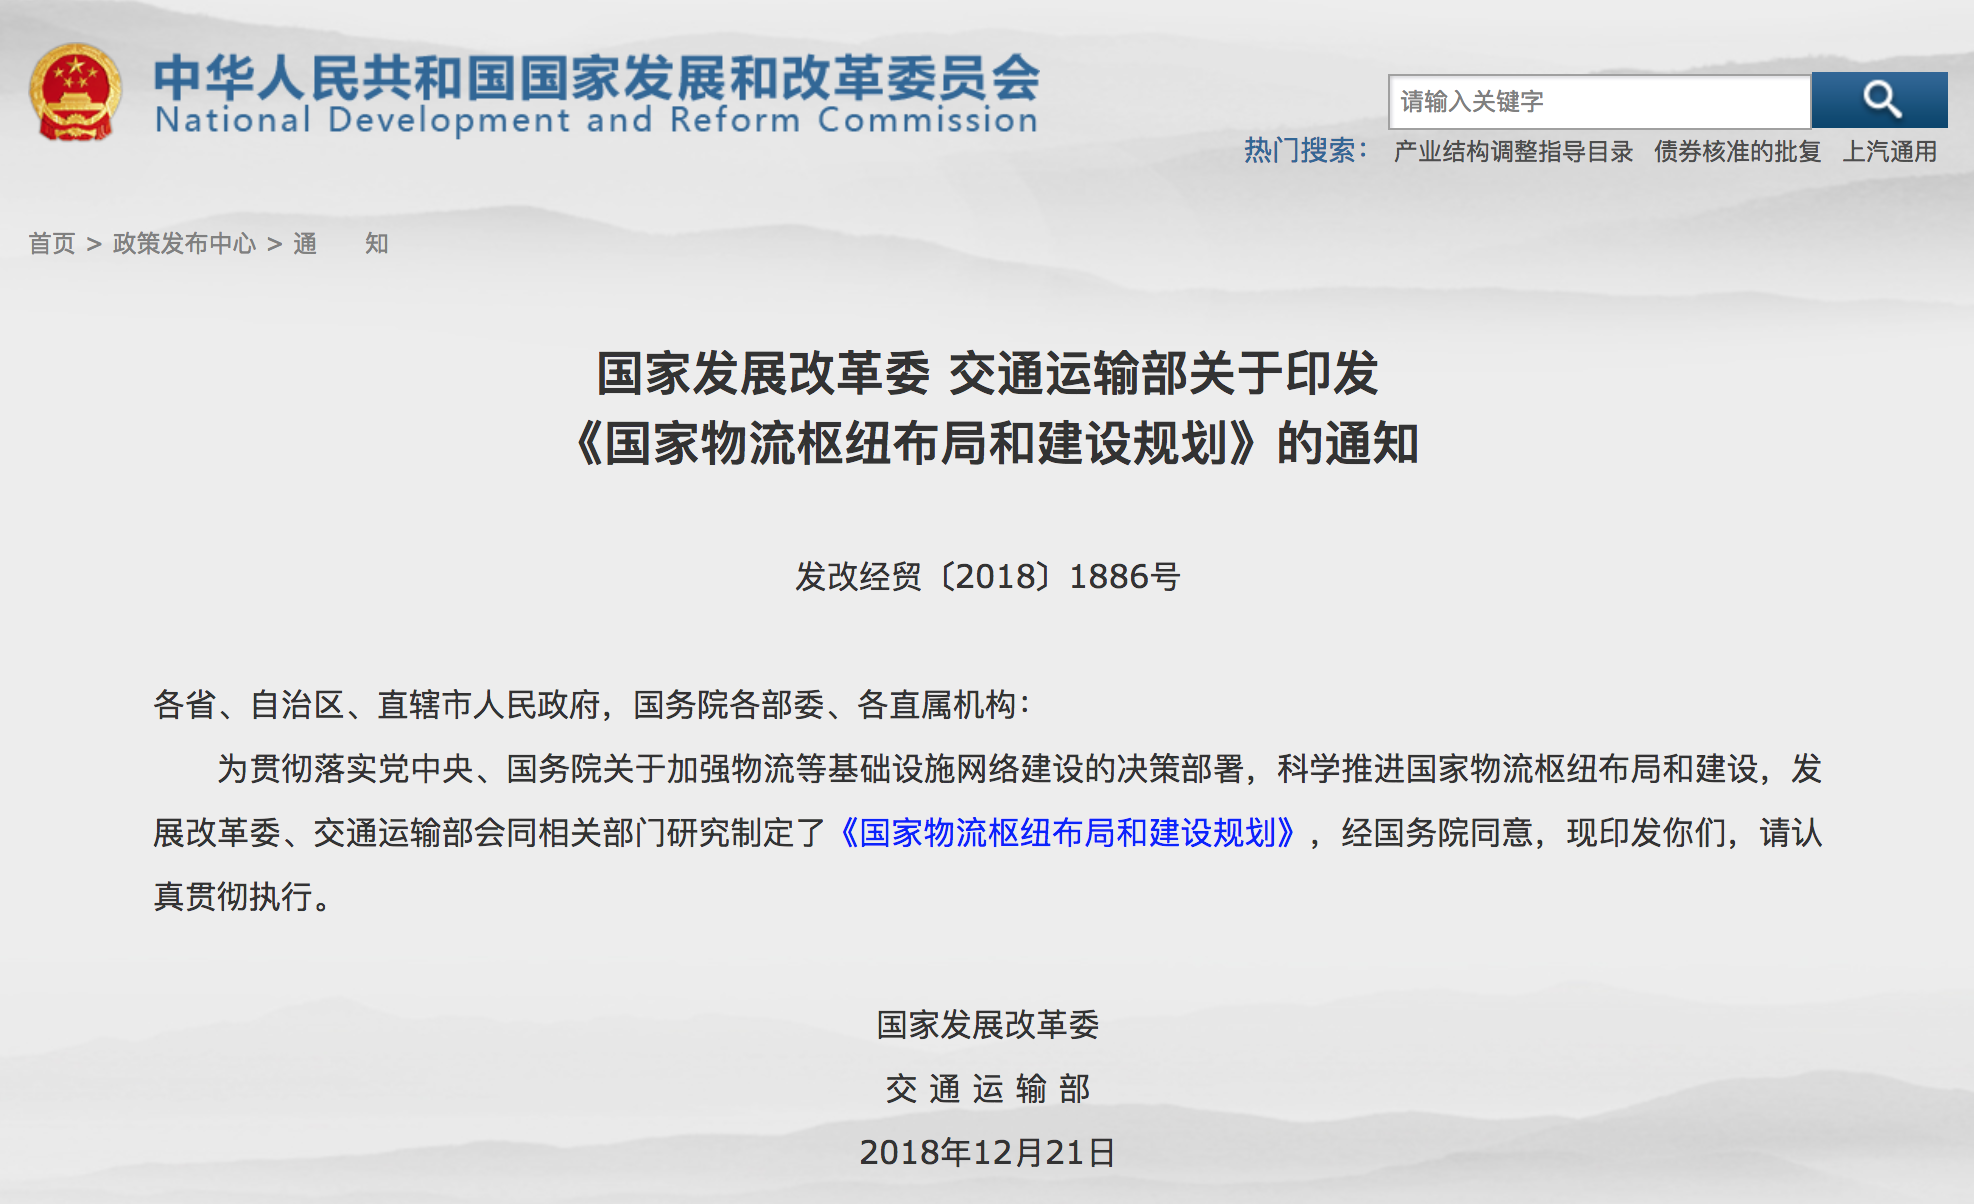Click the 热门搜索 label
This screenshot has height=1204, width=1974.
pyautogui.click(x=1305, y=151)
